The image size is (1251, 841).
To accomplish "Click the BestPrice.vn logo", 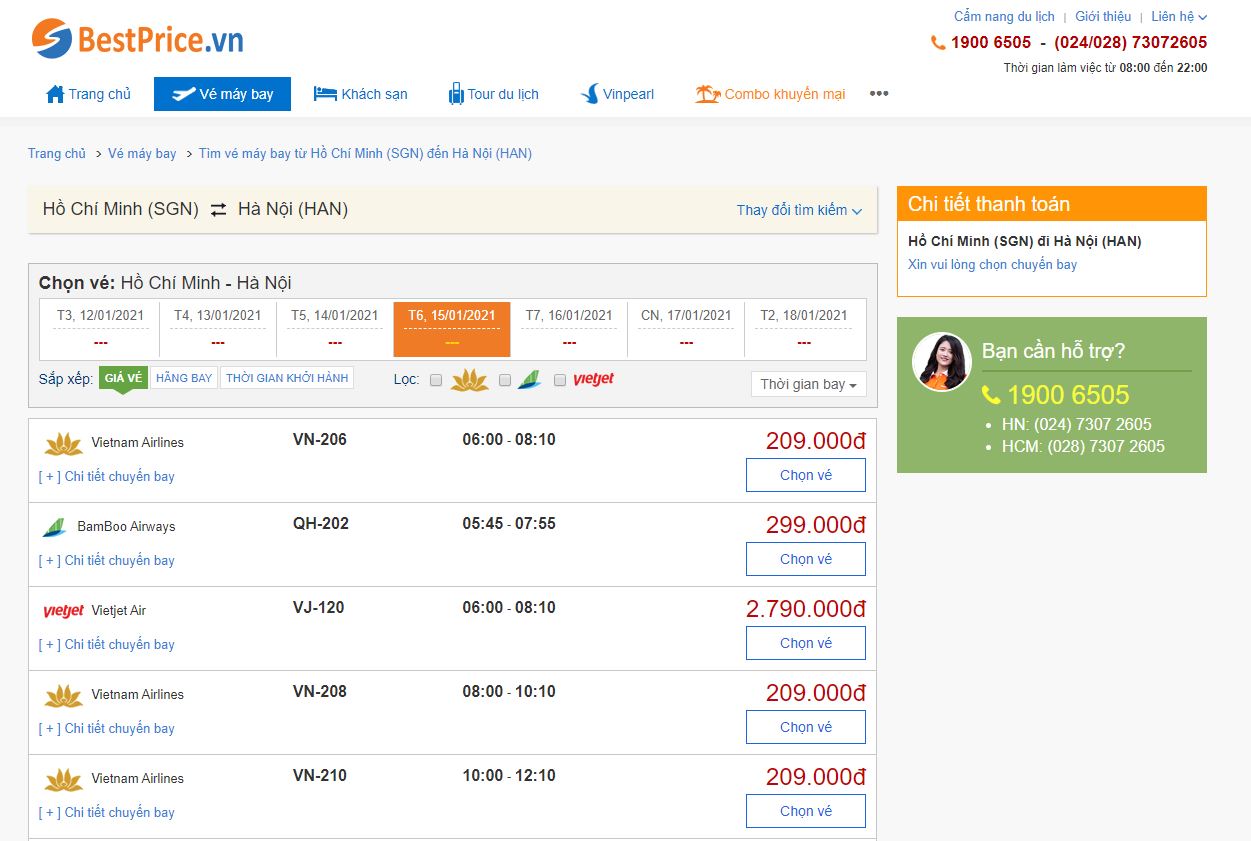I will pos(137,39).
